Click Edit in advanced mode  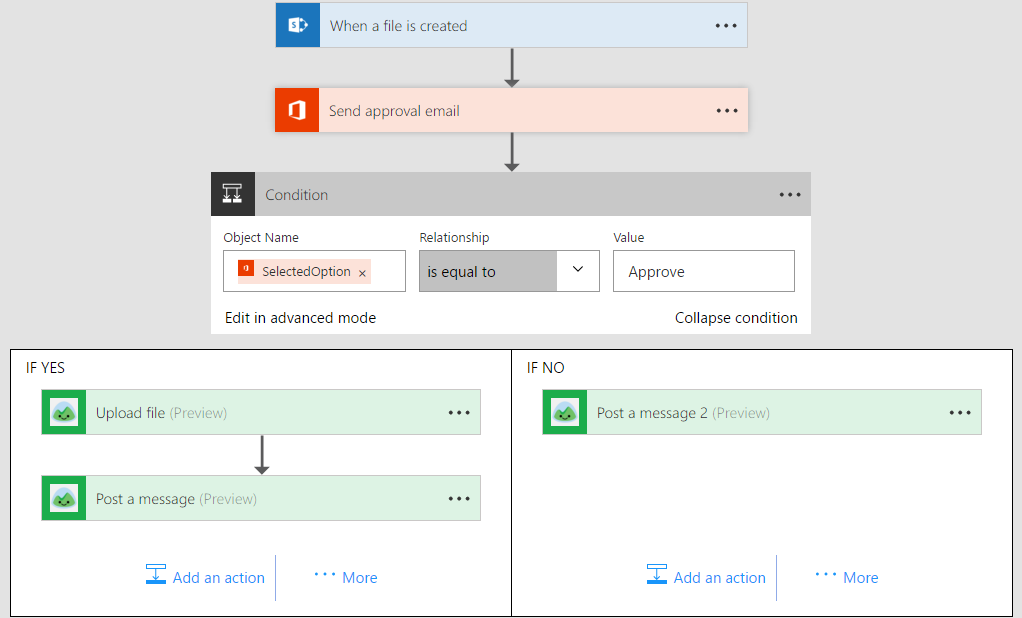pos(300,318)
